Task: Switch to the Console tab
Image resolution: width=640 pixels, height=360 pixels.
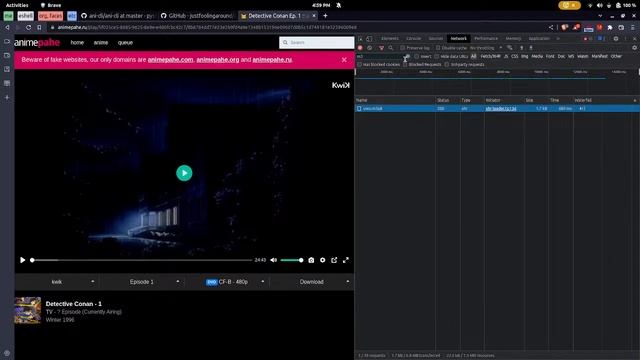Action: pyautogui.click(x=413, y=39)
